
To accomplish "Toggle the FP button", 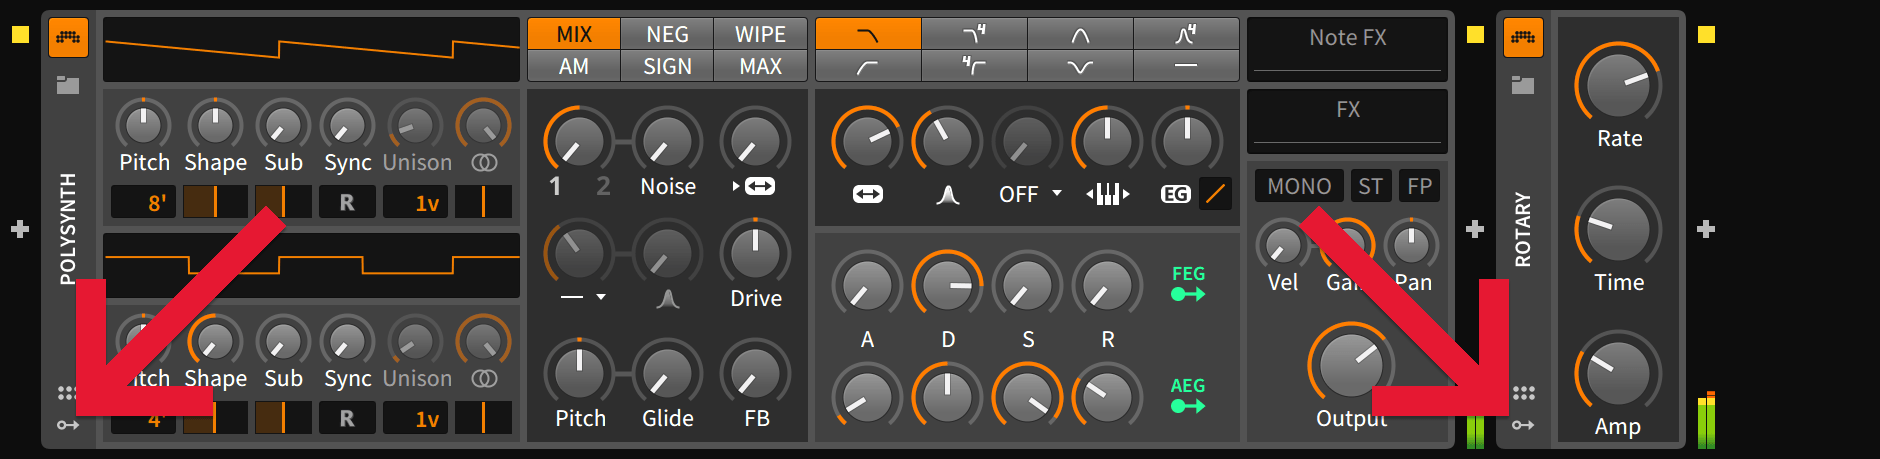I will coord(1419,186).
